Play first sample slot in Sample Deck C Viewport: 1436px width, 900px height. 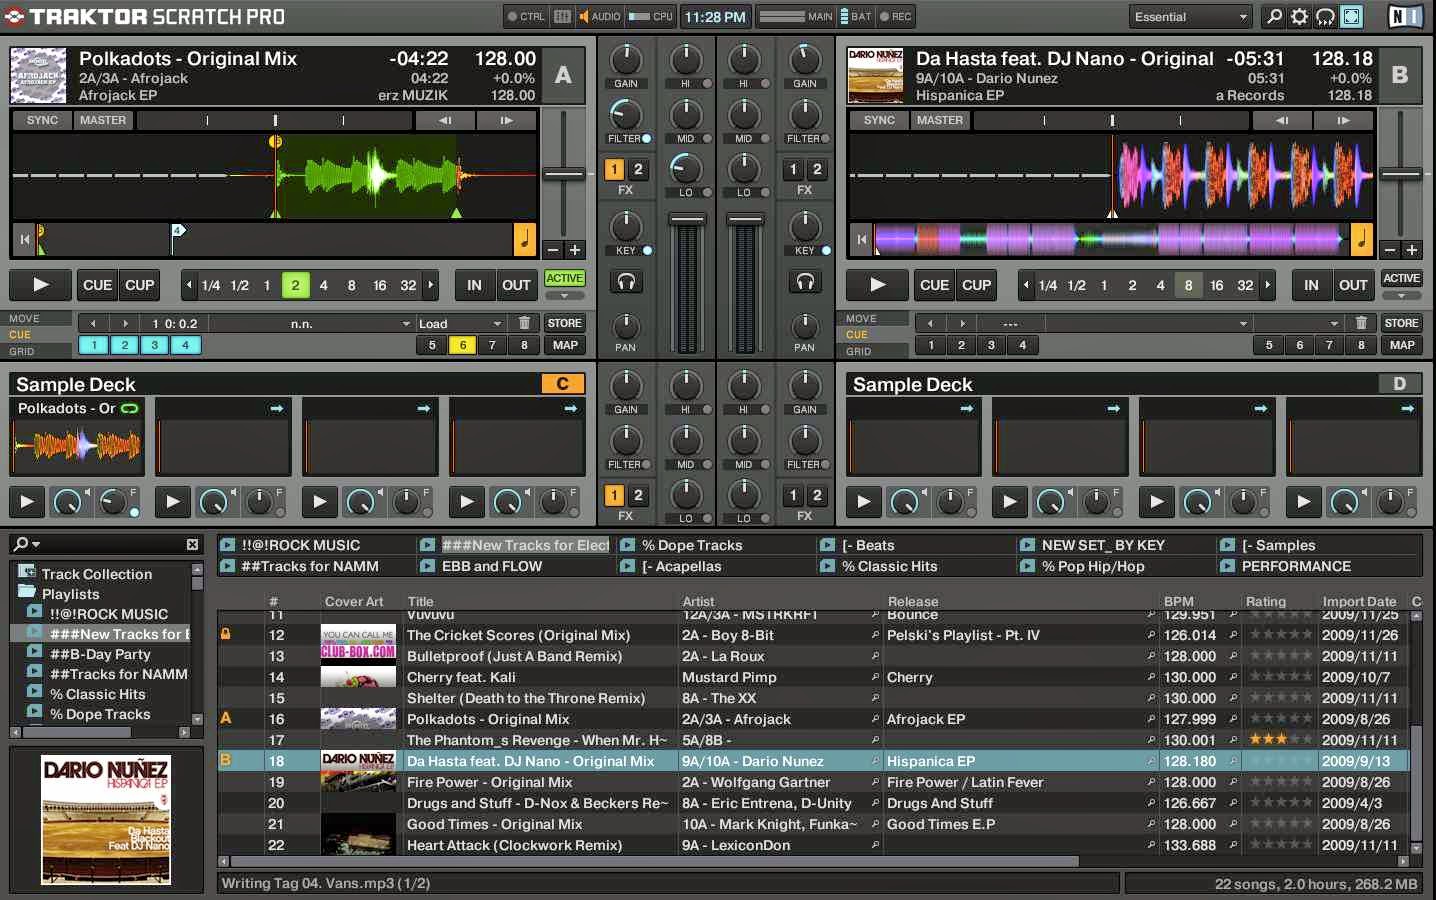pyautogui.click(x=26, y=501)
